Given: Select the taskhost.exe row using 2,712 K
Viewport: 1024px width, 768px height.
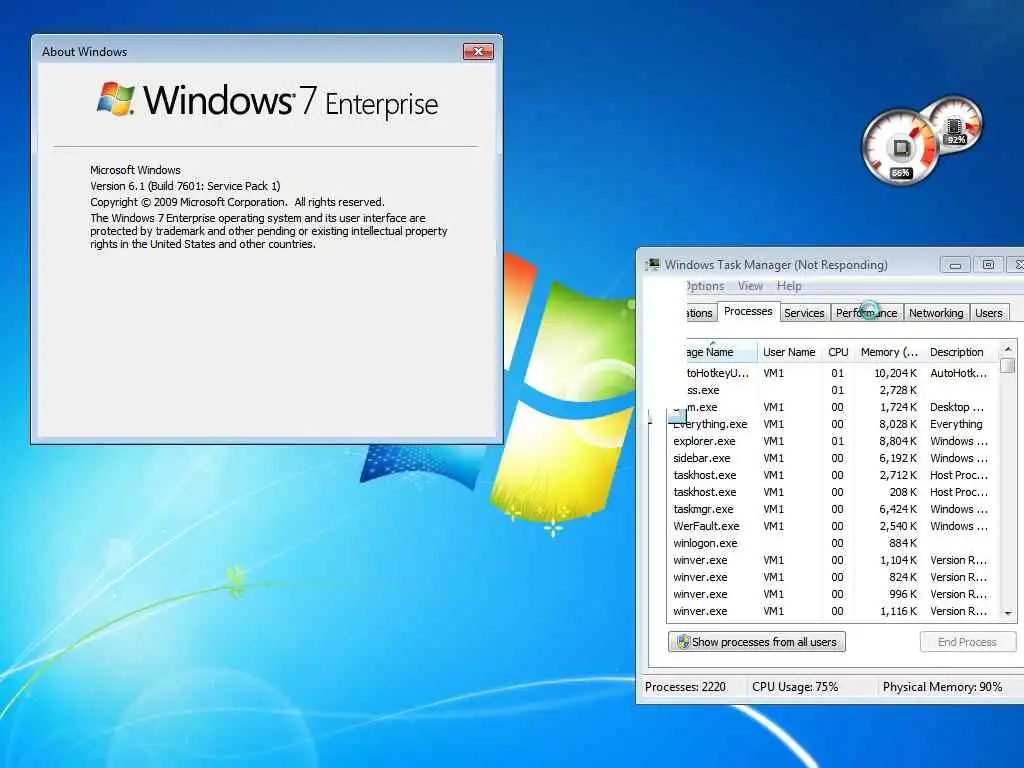Looking at the screenshot, I should pos(832,475).
